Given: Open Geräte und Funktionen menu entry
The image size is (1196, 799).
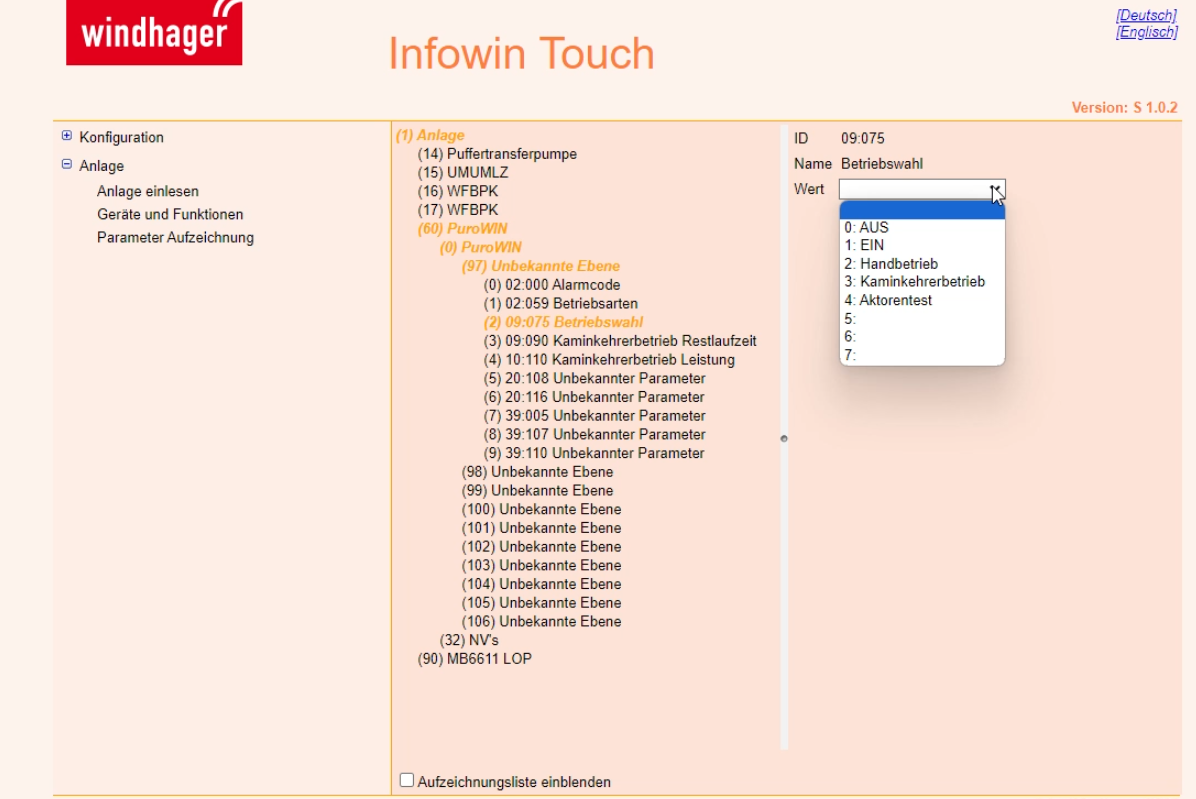Looking at the screenshot, I should click(x=170, y=214).
